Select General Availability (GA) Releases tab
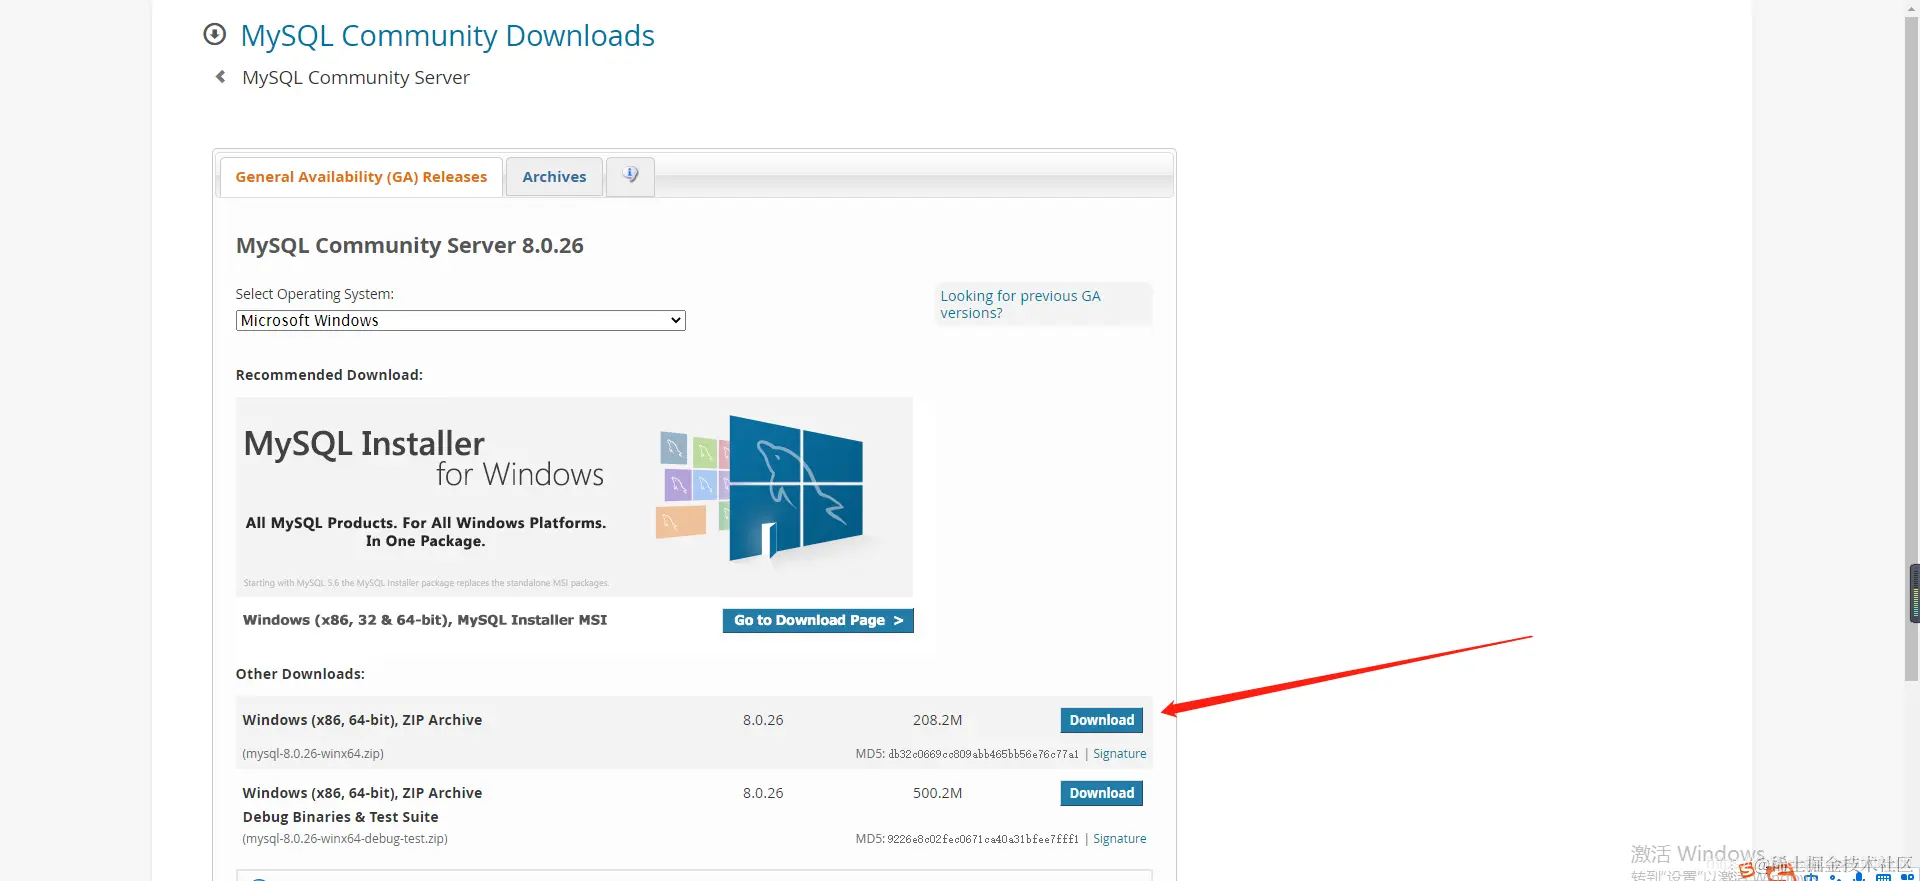 (361, 177)
